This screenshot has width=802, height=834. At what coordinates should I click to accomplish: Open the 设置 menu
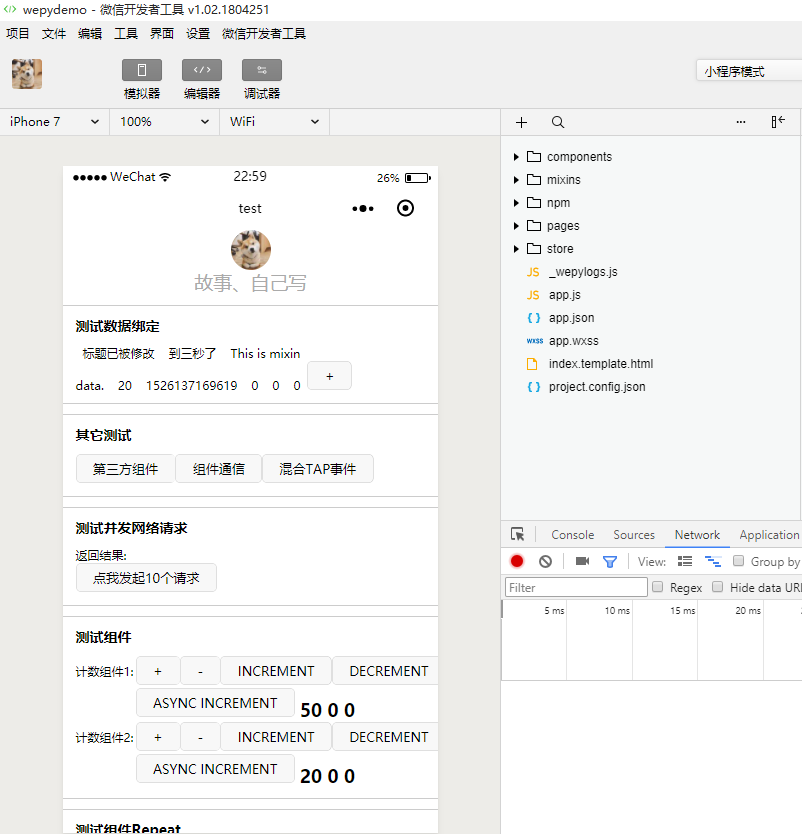tap(198, 34)
